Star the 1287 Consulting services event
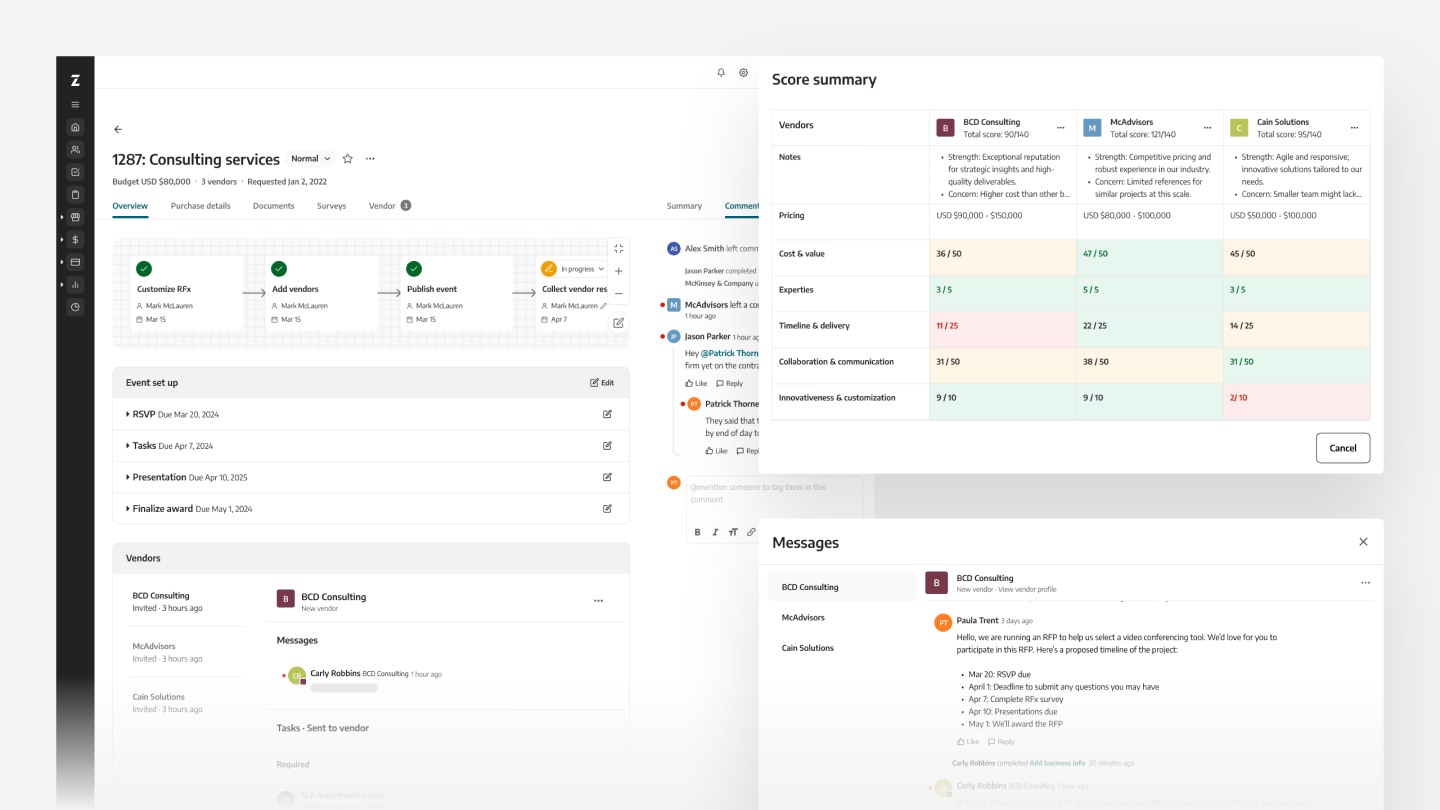Image resolution: width=1440 pixels, height=810 pixels. [x=347, y=158]
